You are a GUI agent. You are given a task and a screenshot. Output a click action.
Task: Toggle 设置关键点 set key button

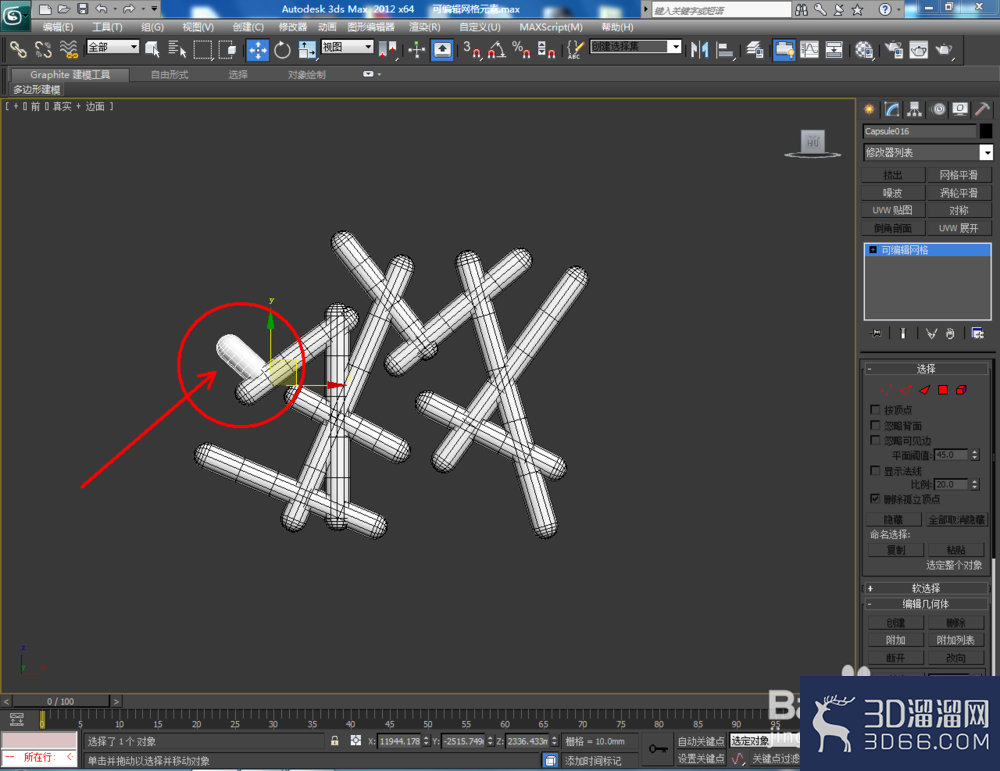(x=701, y=758)
